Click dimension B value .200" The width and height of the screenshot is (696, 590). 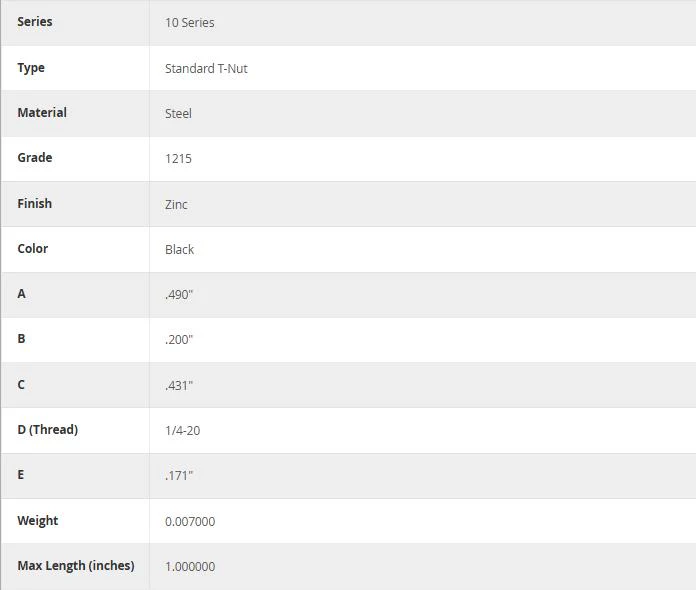(x=179, y=340)
